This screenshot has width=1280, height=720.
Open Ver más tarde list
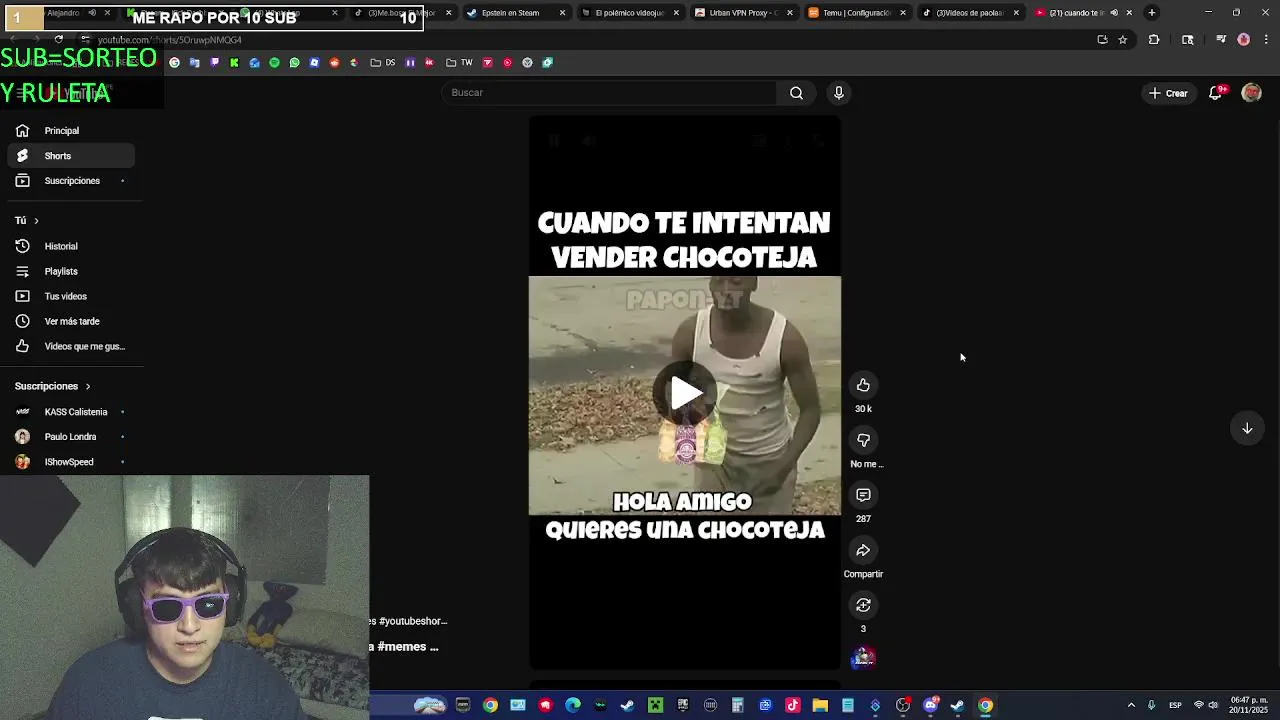[x=70, y=321]
